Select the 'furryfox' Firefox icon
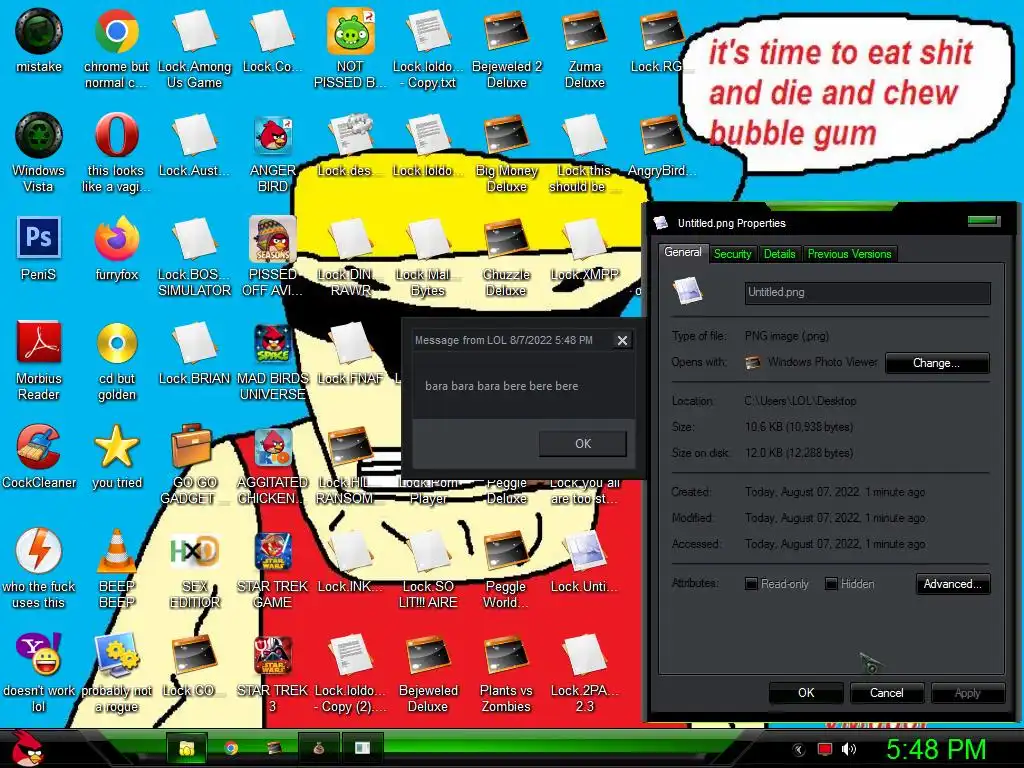The width and height of the screenshot is (1024, 768). tap(116, 238)
